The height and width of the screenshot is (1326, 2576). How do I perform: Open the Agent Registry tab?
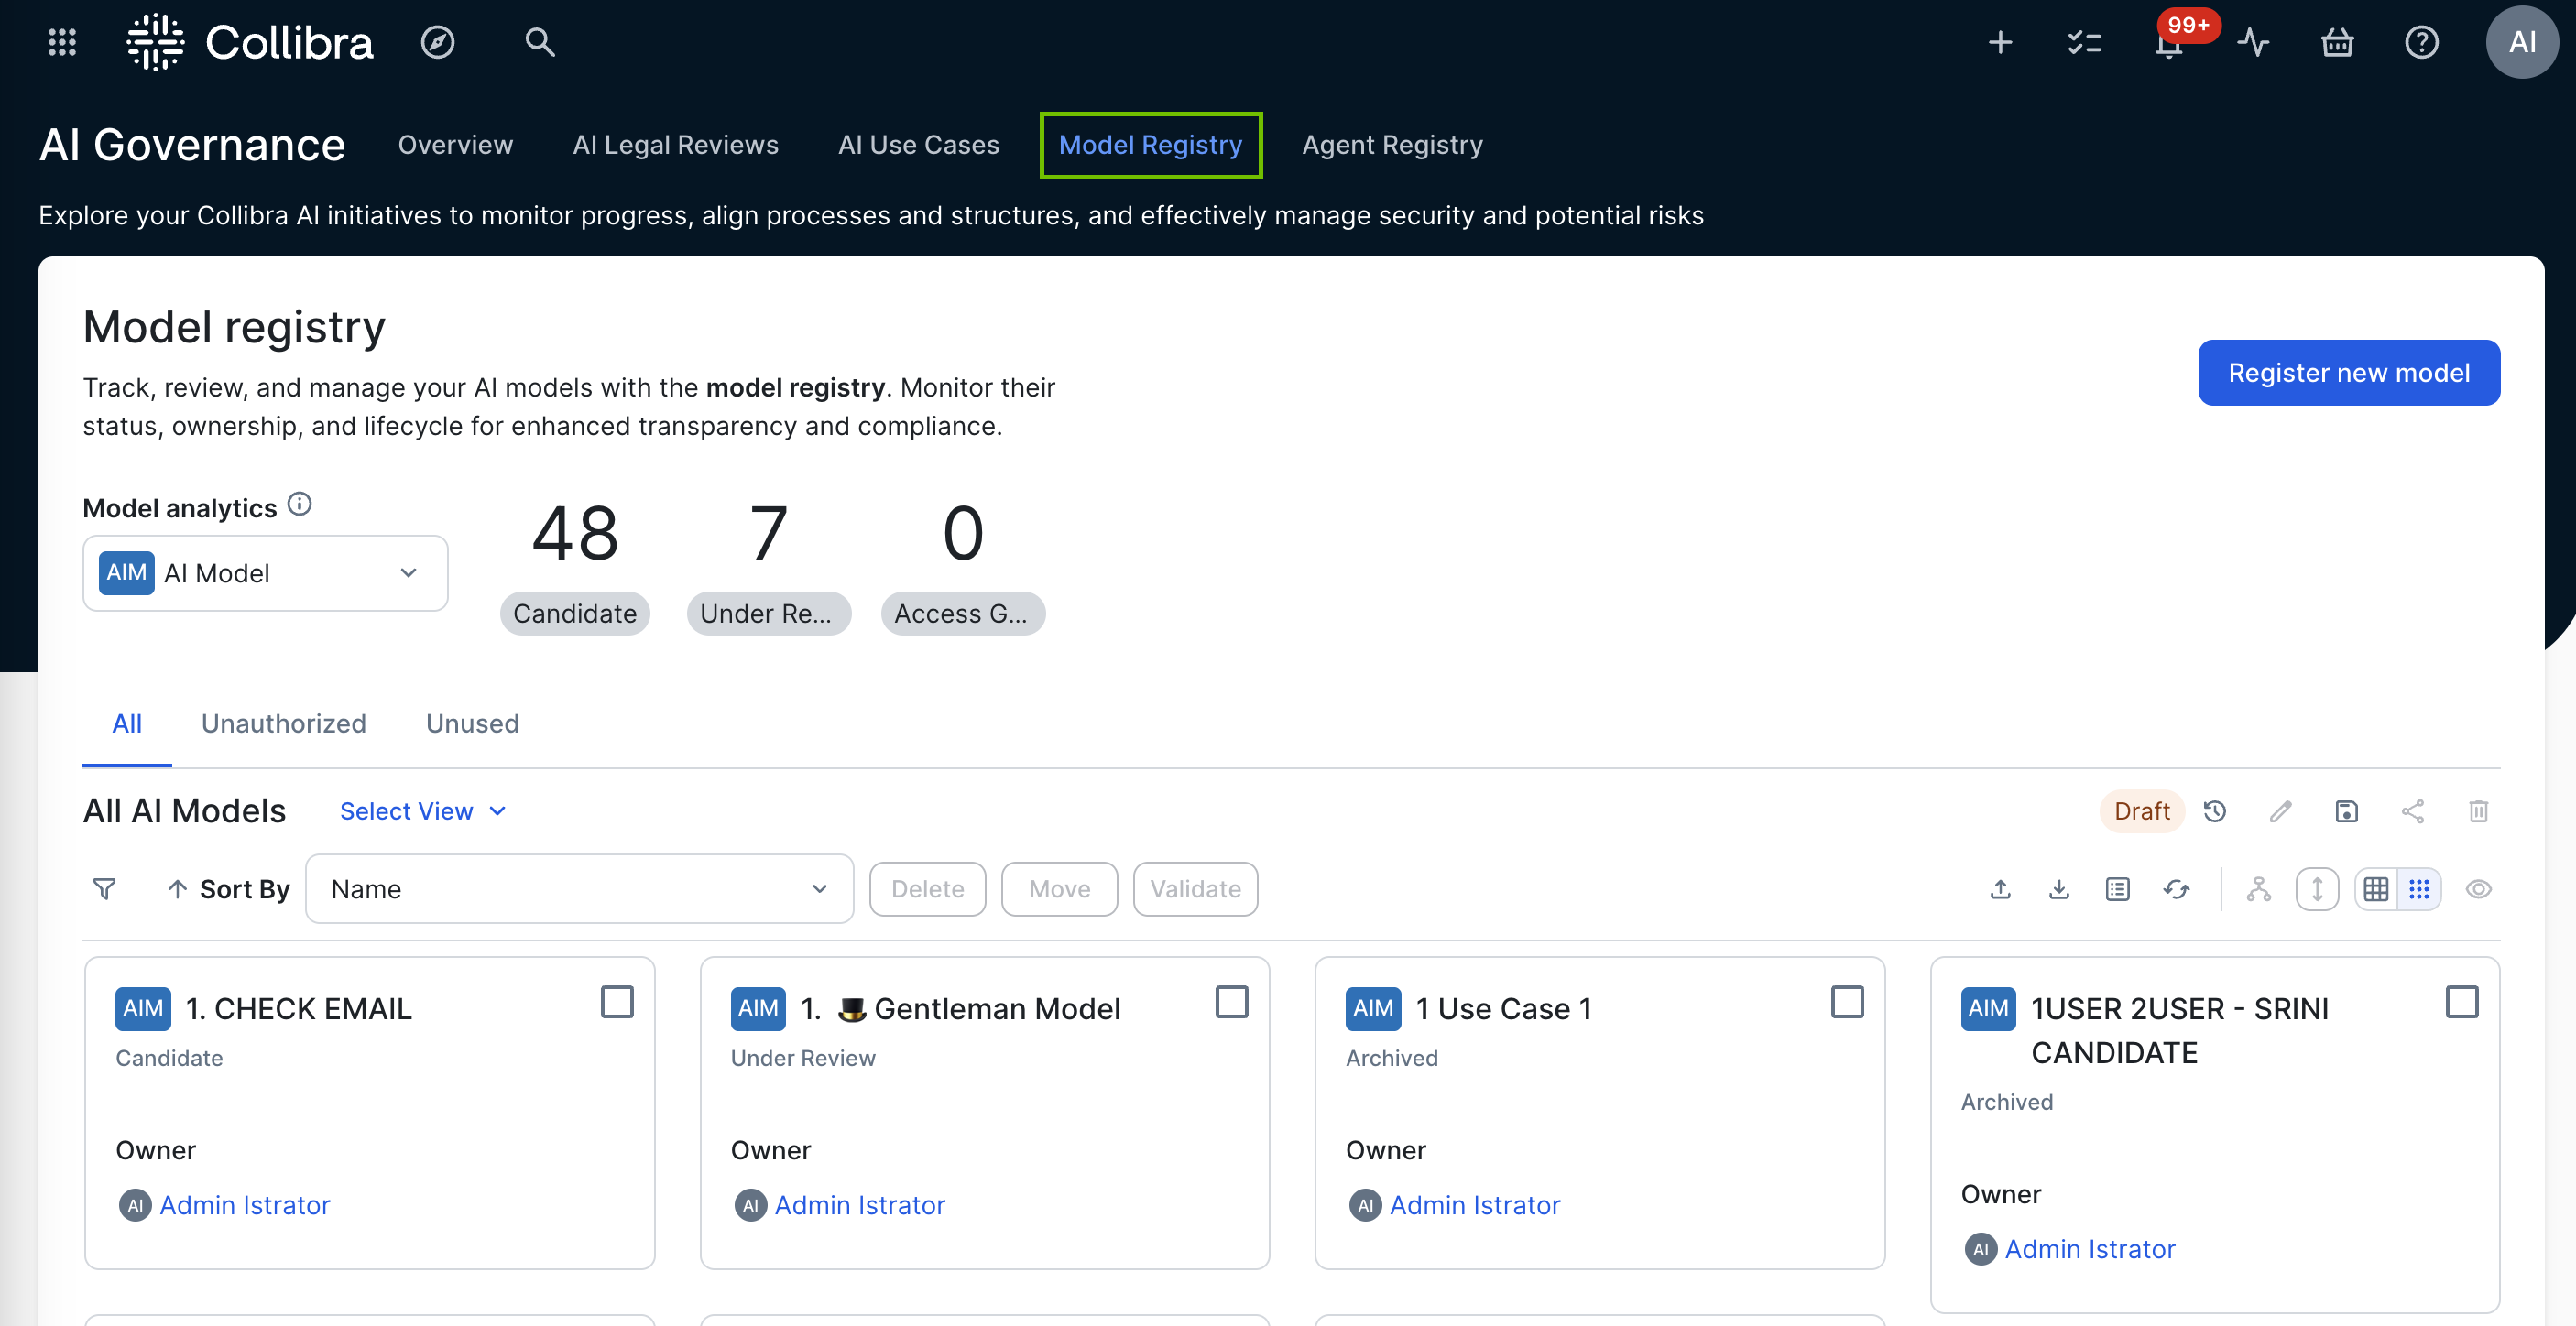click(1392, 145)
